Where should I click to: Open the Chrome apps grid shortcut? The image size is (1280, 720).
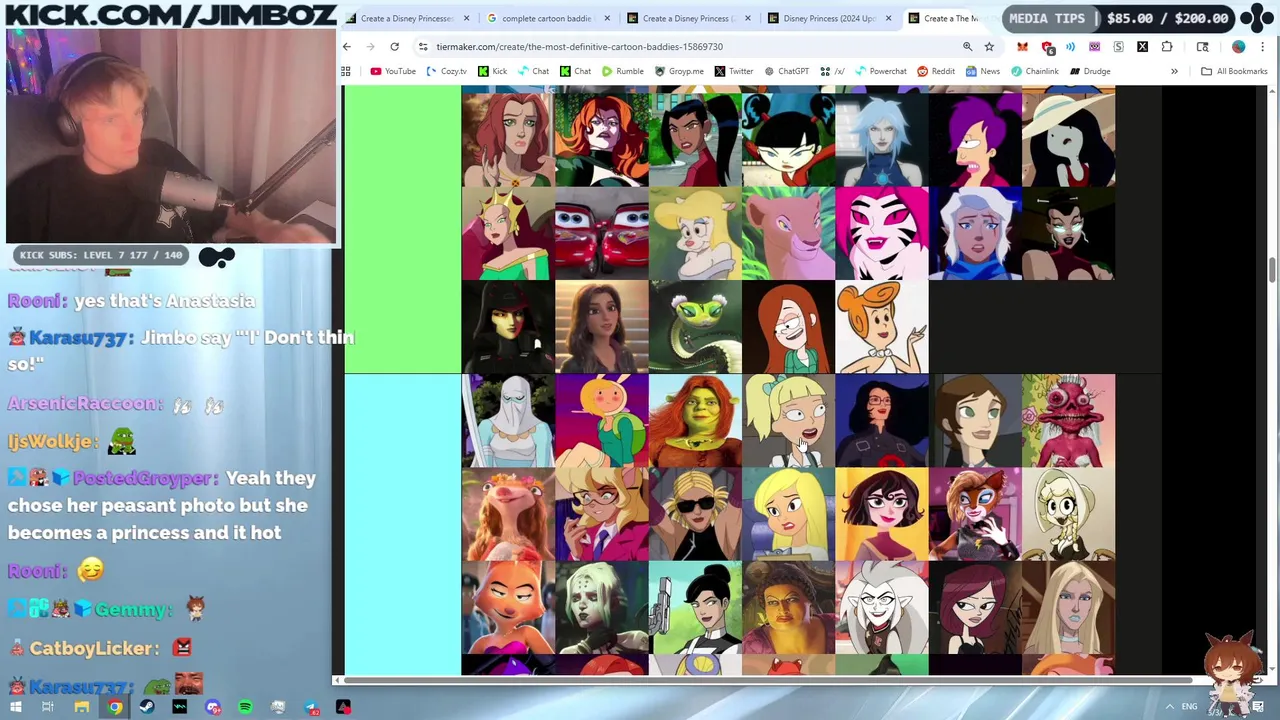click(346, 71)
